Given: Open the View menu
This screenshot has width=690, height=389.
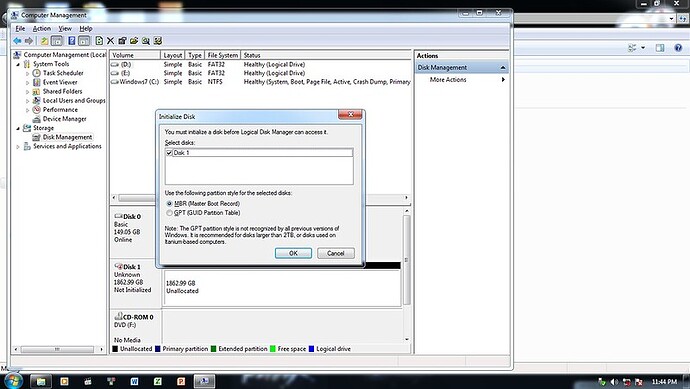Looking at the screenshot, I should point(65,29).
